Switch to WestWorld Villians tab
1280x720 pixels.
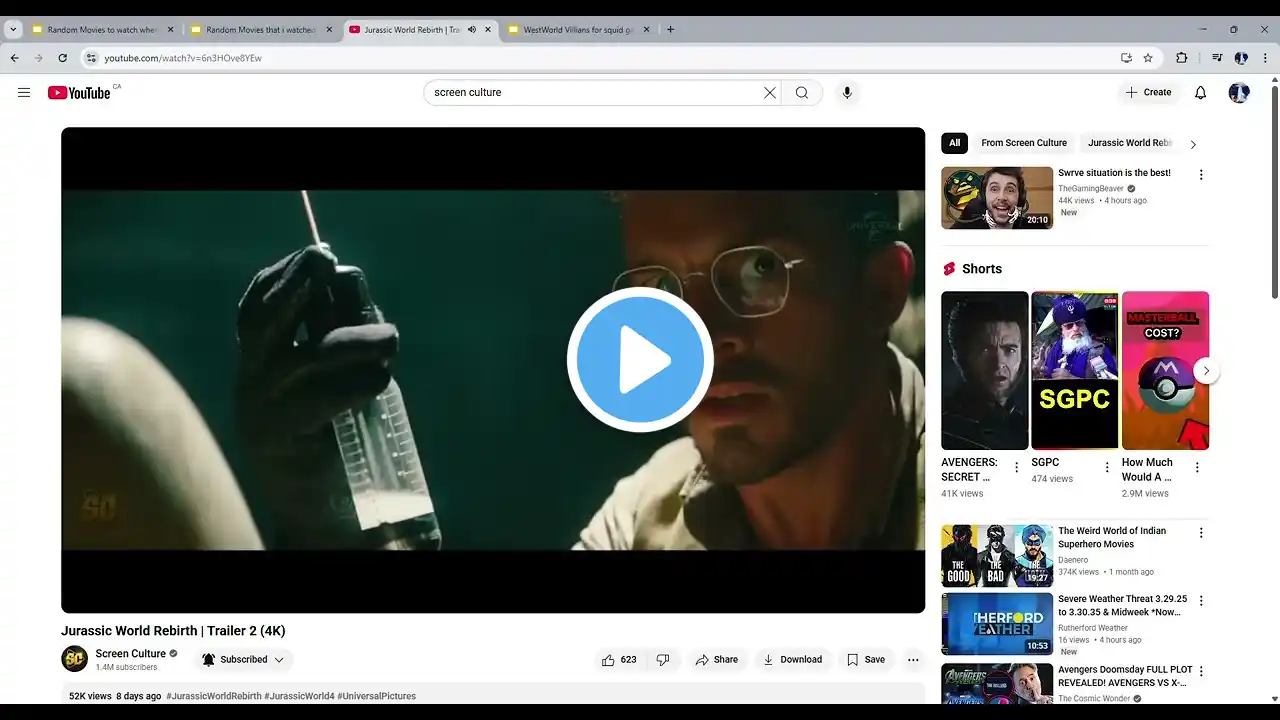(x=580, y=30)
